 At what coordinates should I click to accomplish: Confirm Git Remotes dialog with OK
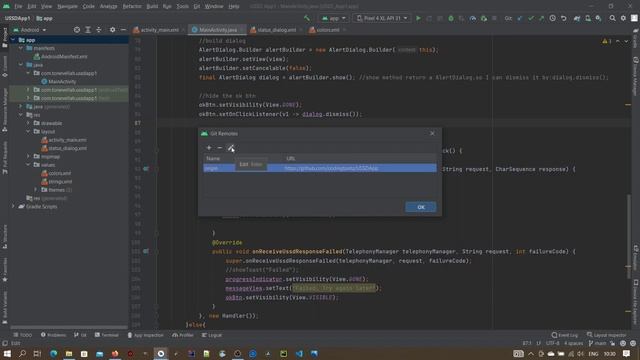click(421, 207)
